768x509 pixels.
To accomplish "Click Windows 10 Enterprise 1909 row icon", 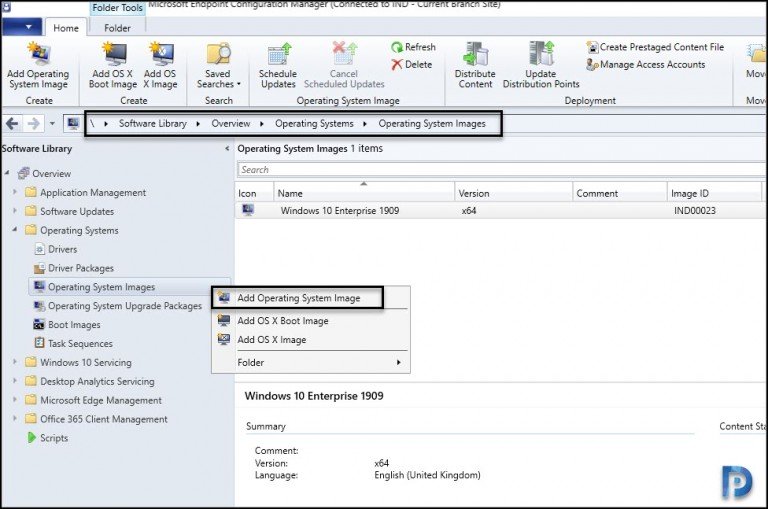I will (248, 210).
